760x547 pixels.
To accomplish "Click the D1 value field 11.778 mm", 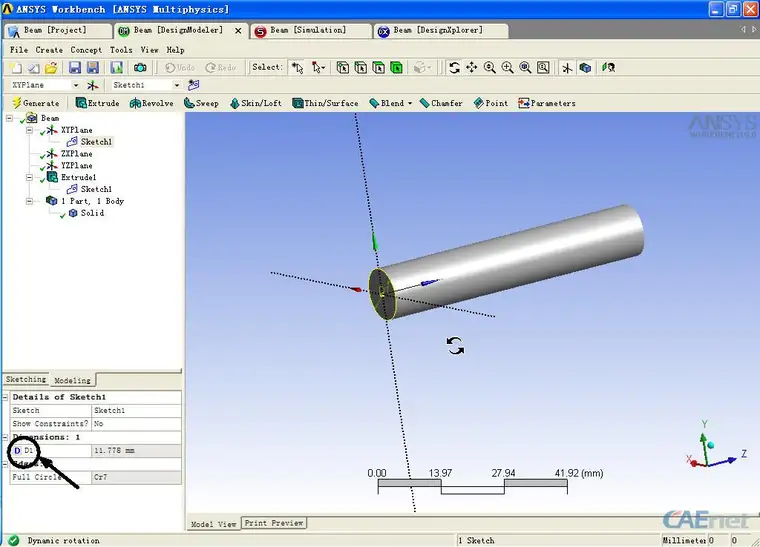I will tap(136, 451).
